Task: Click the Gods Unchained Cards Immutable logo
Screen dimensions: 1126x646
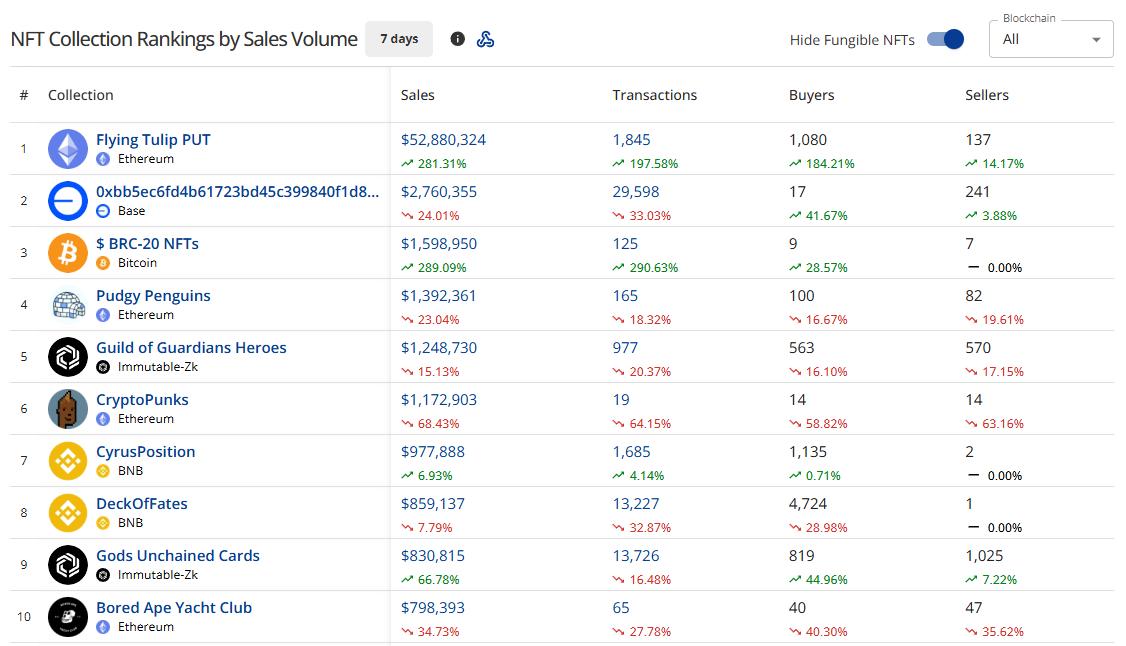Action: pos(68,565)
